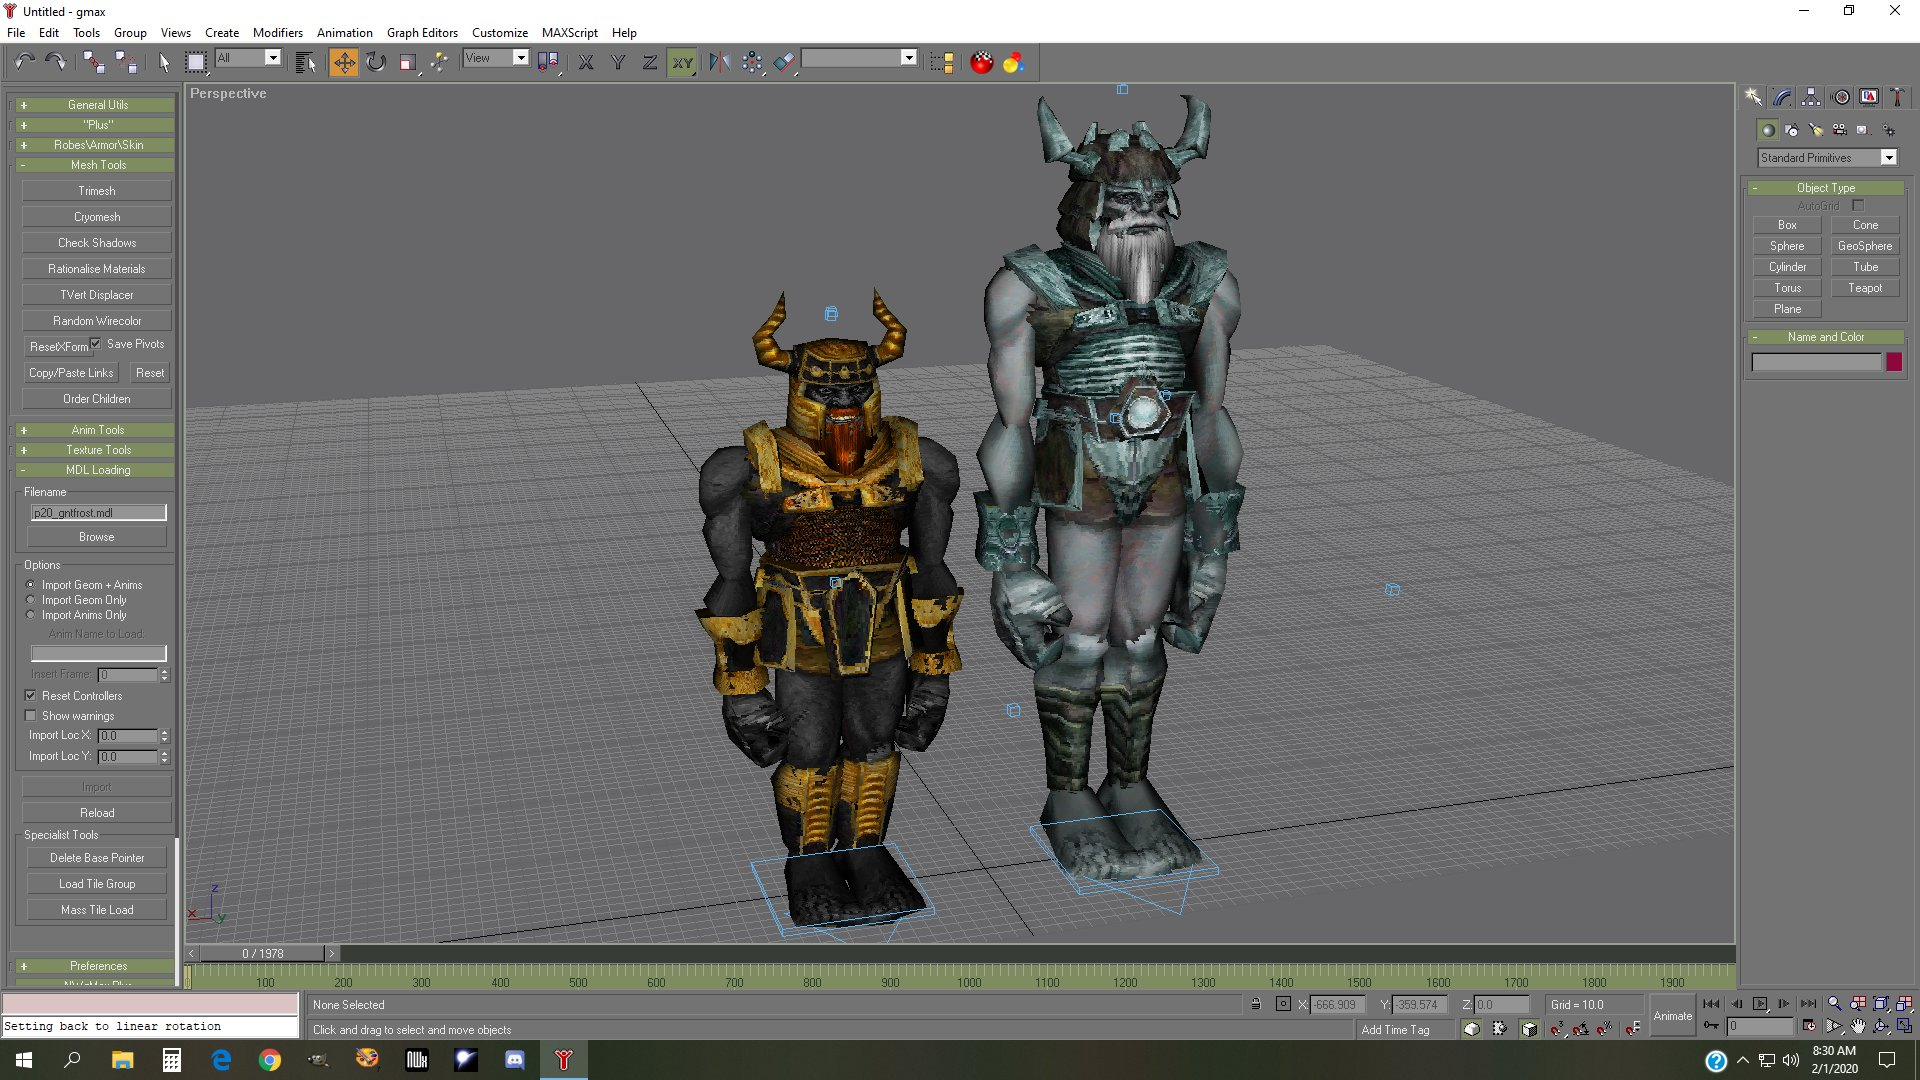This screenshot has width=1920, height=1080.
Task: Toggle the XY plane constraint button
Action: click(x=682, y=62)
